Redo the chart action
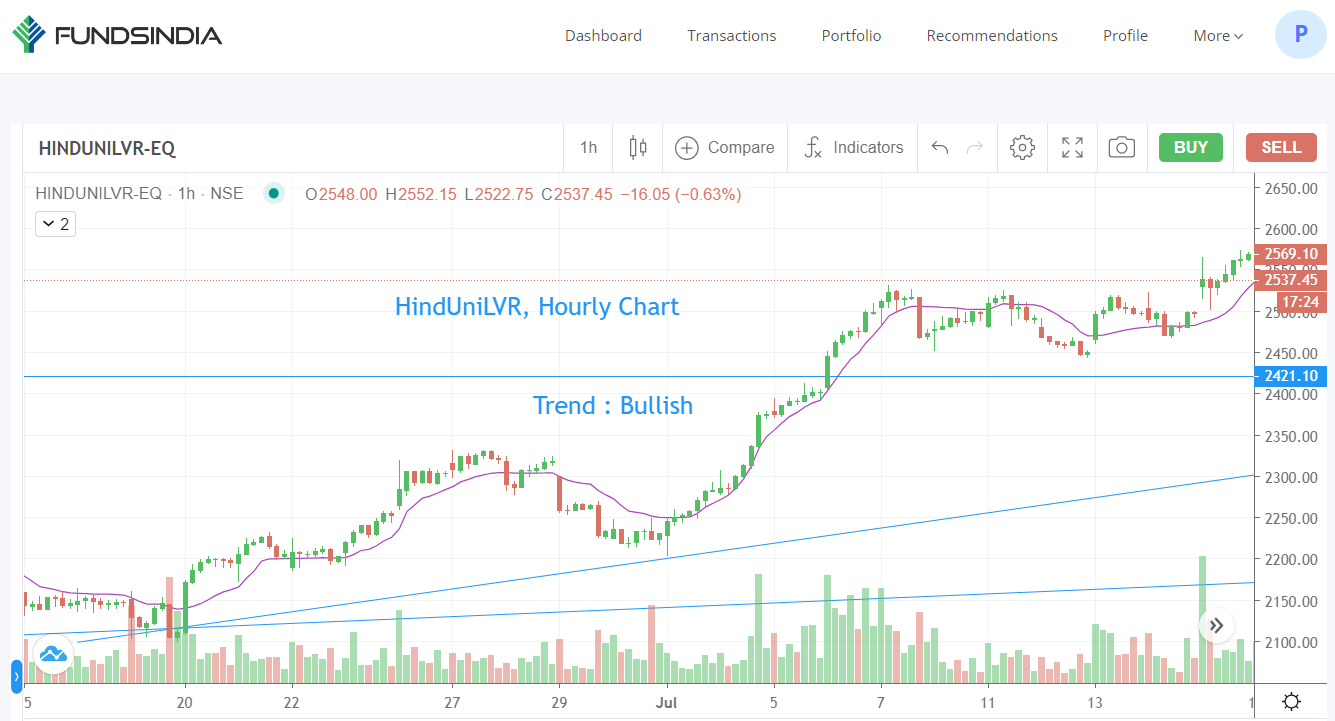Screen dimensions: 1335x721 pos(974,148)
